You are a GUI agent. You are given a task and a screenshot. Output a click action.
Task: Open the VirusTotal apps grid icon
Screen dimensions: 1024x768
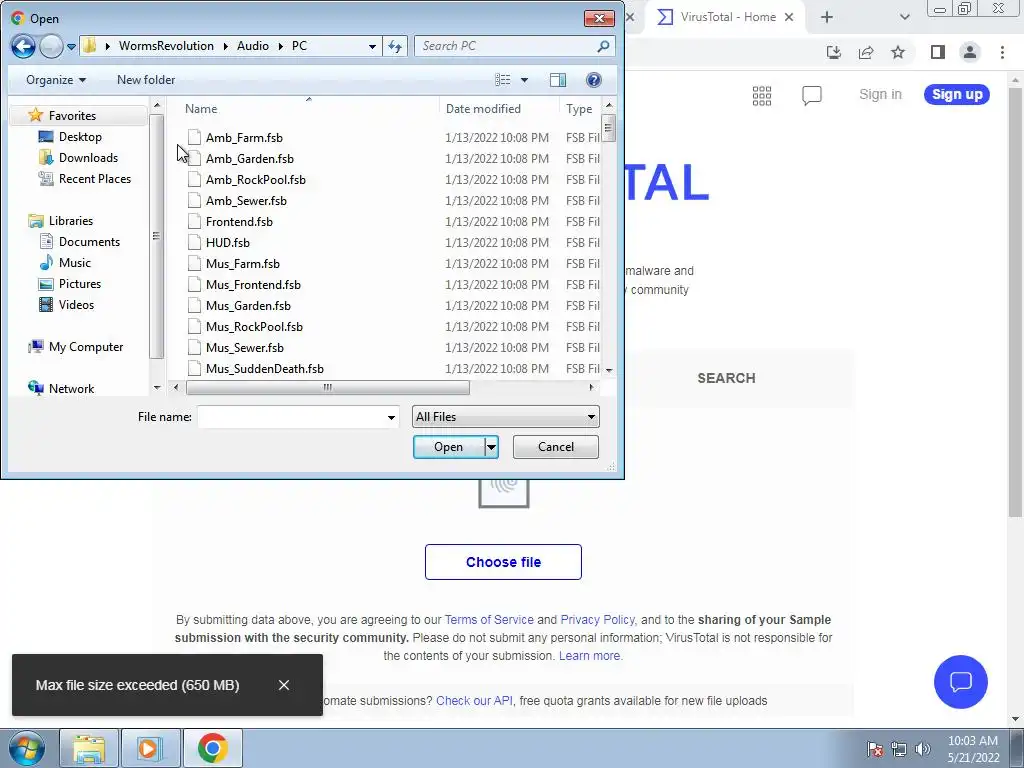click(x=761, y=96)
